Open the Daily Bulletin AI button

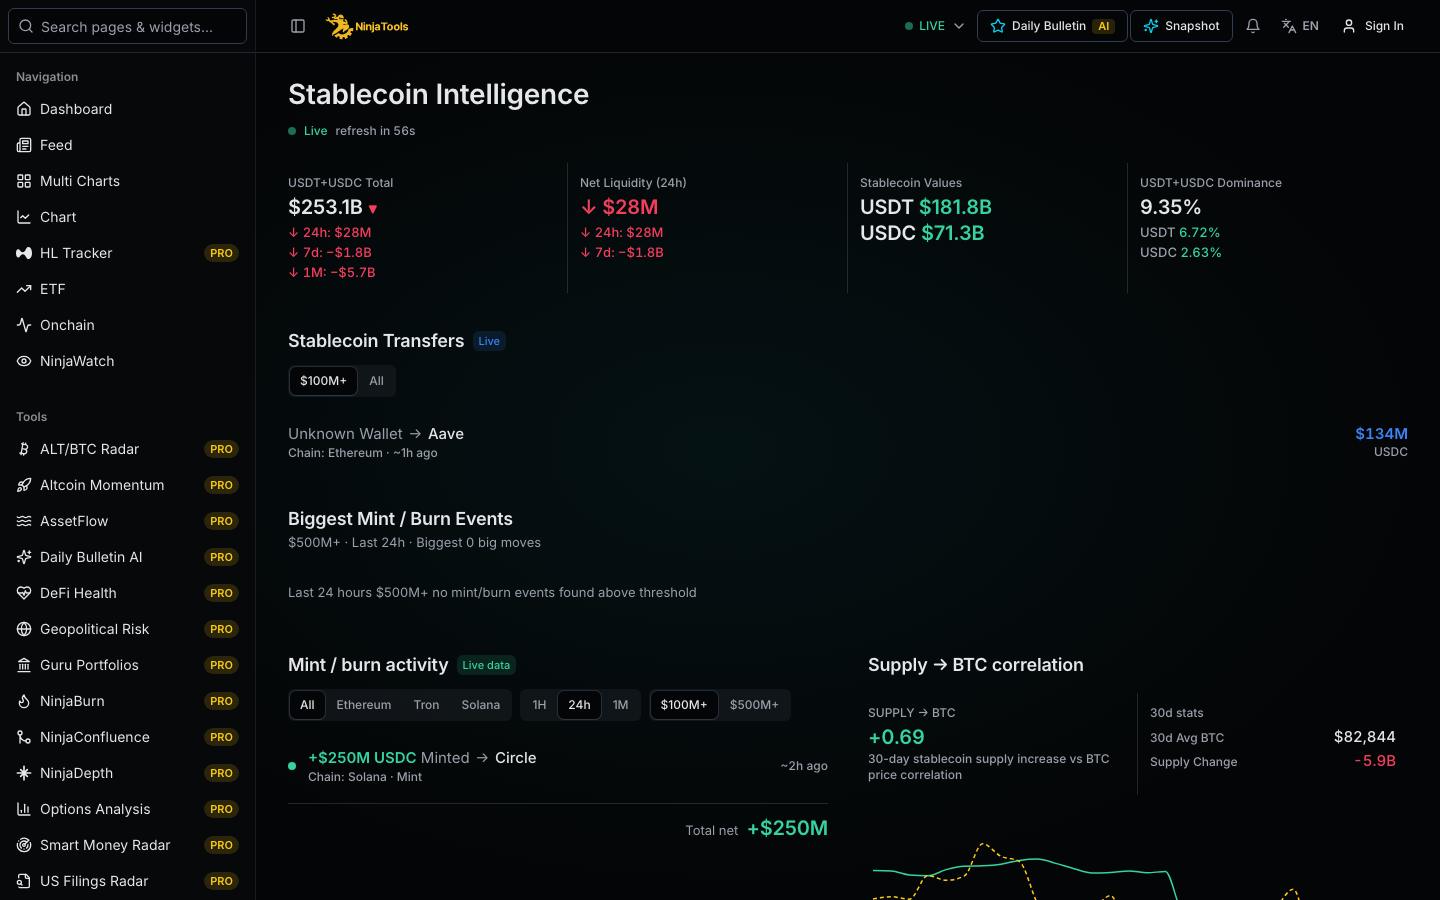(1052, 26)
